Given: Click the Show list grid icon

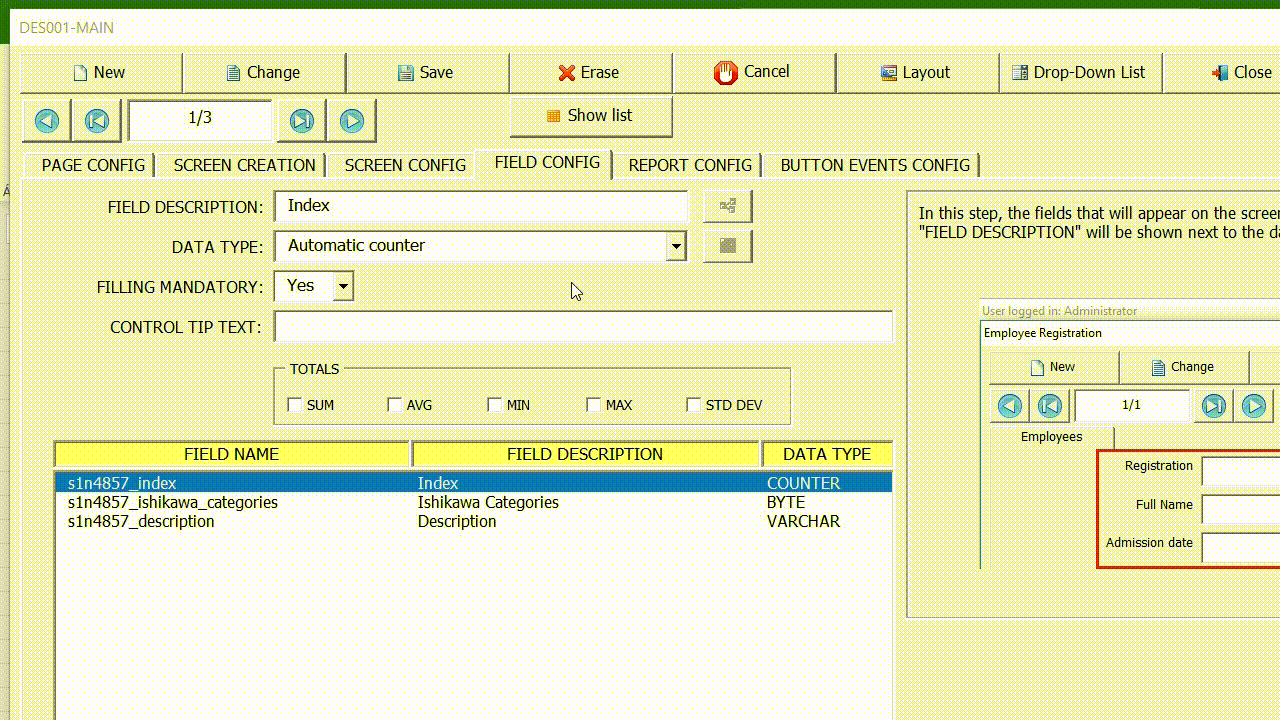Looking at the screenshot, I should (553, 115).
